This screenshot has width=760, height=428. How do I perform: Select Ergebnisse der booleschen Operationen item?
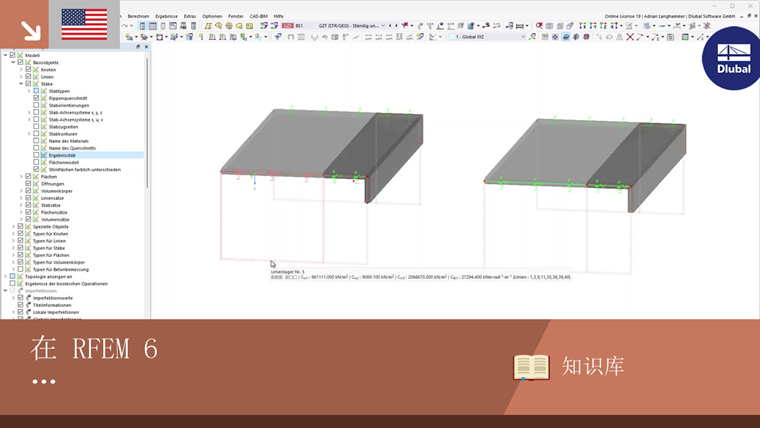[66, 284]
